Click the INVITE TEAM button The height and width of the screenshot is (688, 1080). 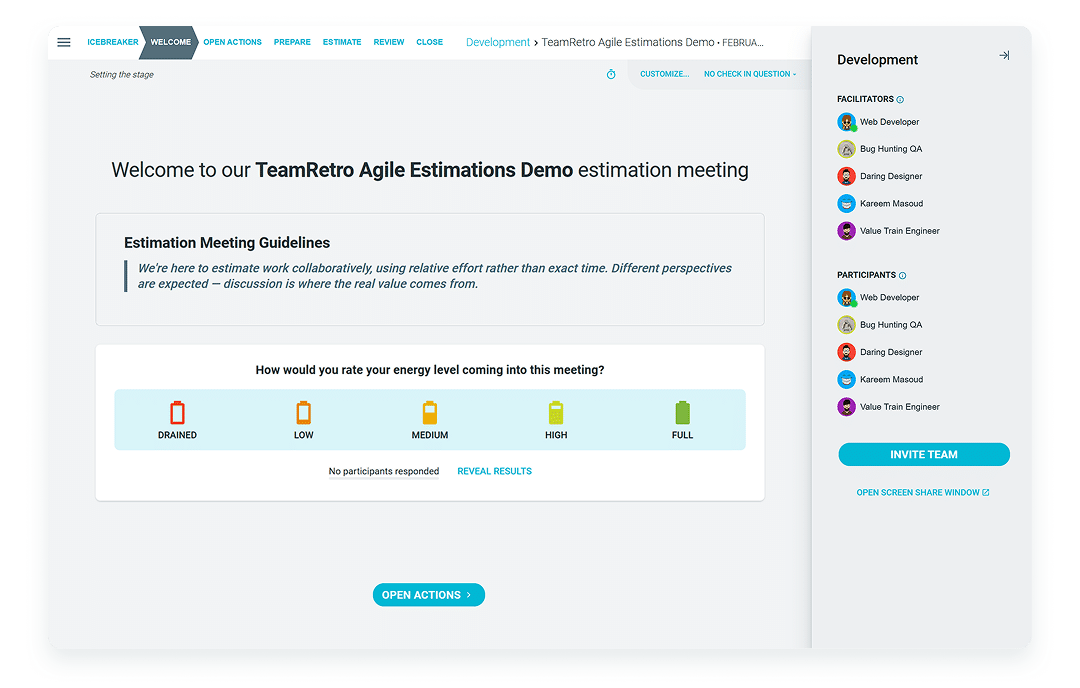pos(923,454)
